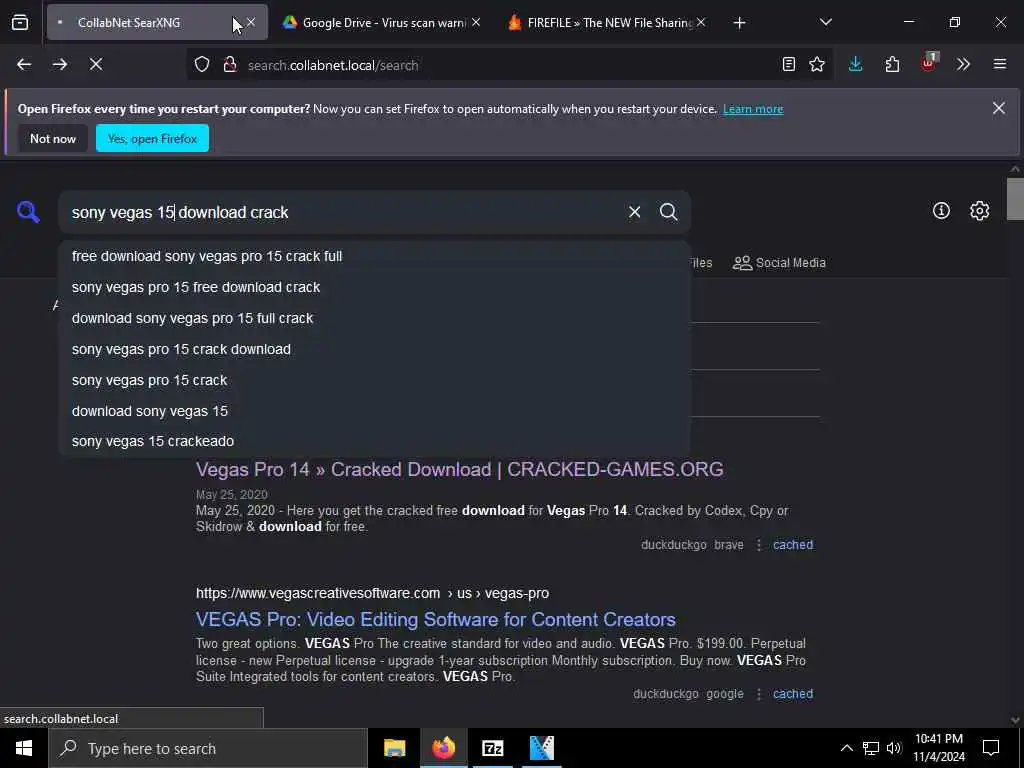
Task: Pick the shorter sony vegas pro 15 crack suggestion
Action: click(x=374, y=380)
